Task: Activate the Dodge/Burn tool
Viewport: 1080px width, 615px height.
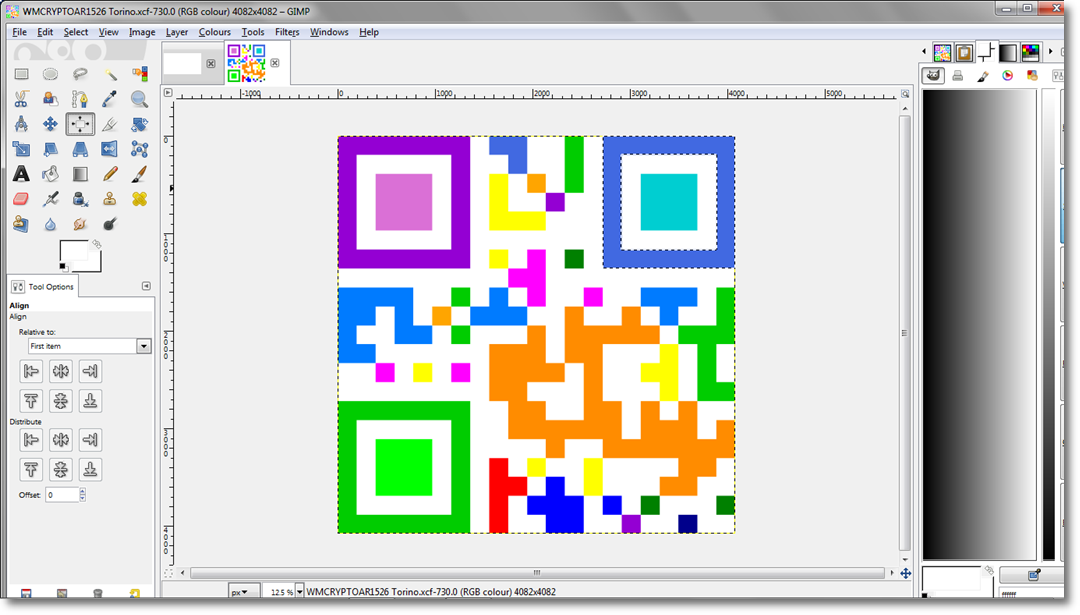Action: [x=110, y=224]
